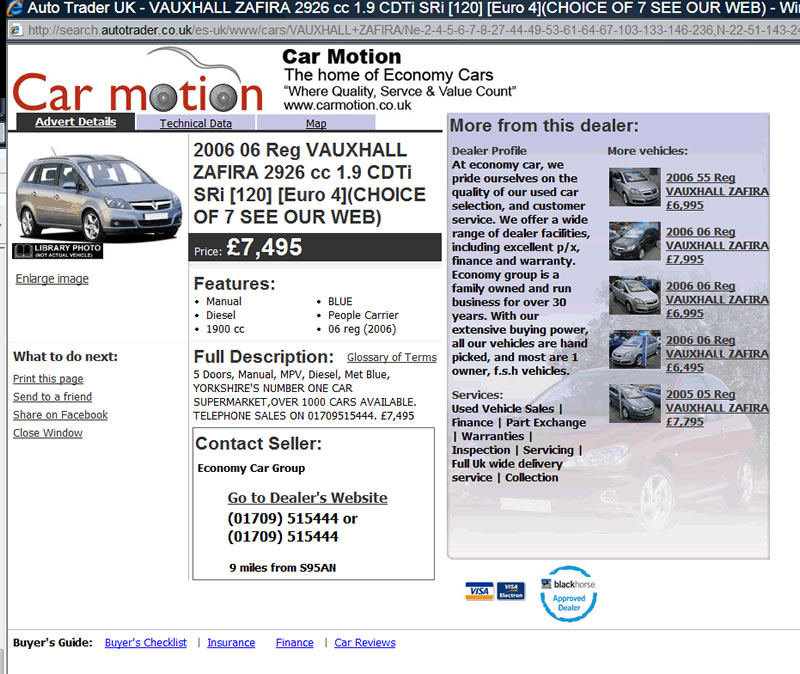The width and height of the screenshot is (800, 674).
Task: Click www.carmotion.co.uk text in header
Action: (x=347, y=105)
